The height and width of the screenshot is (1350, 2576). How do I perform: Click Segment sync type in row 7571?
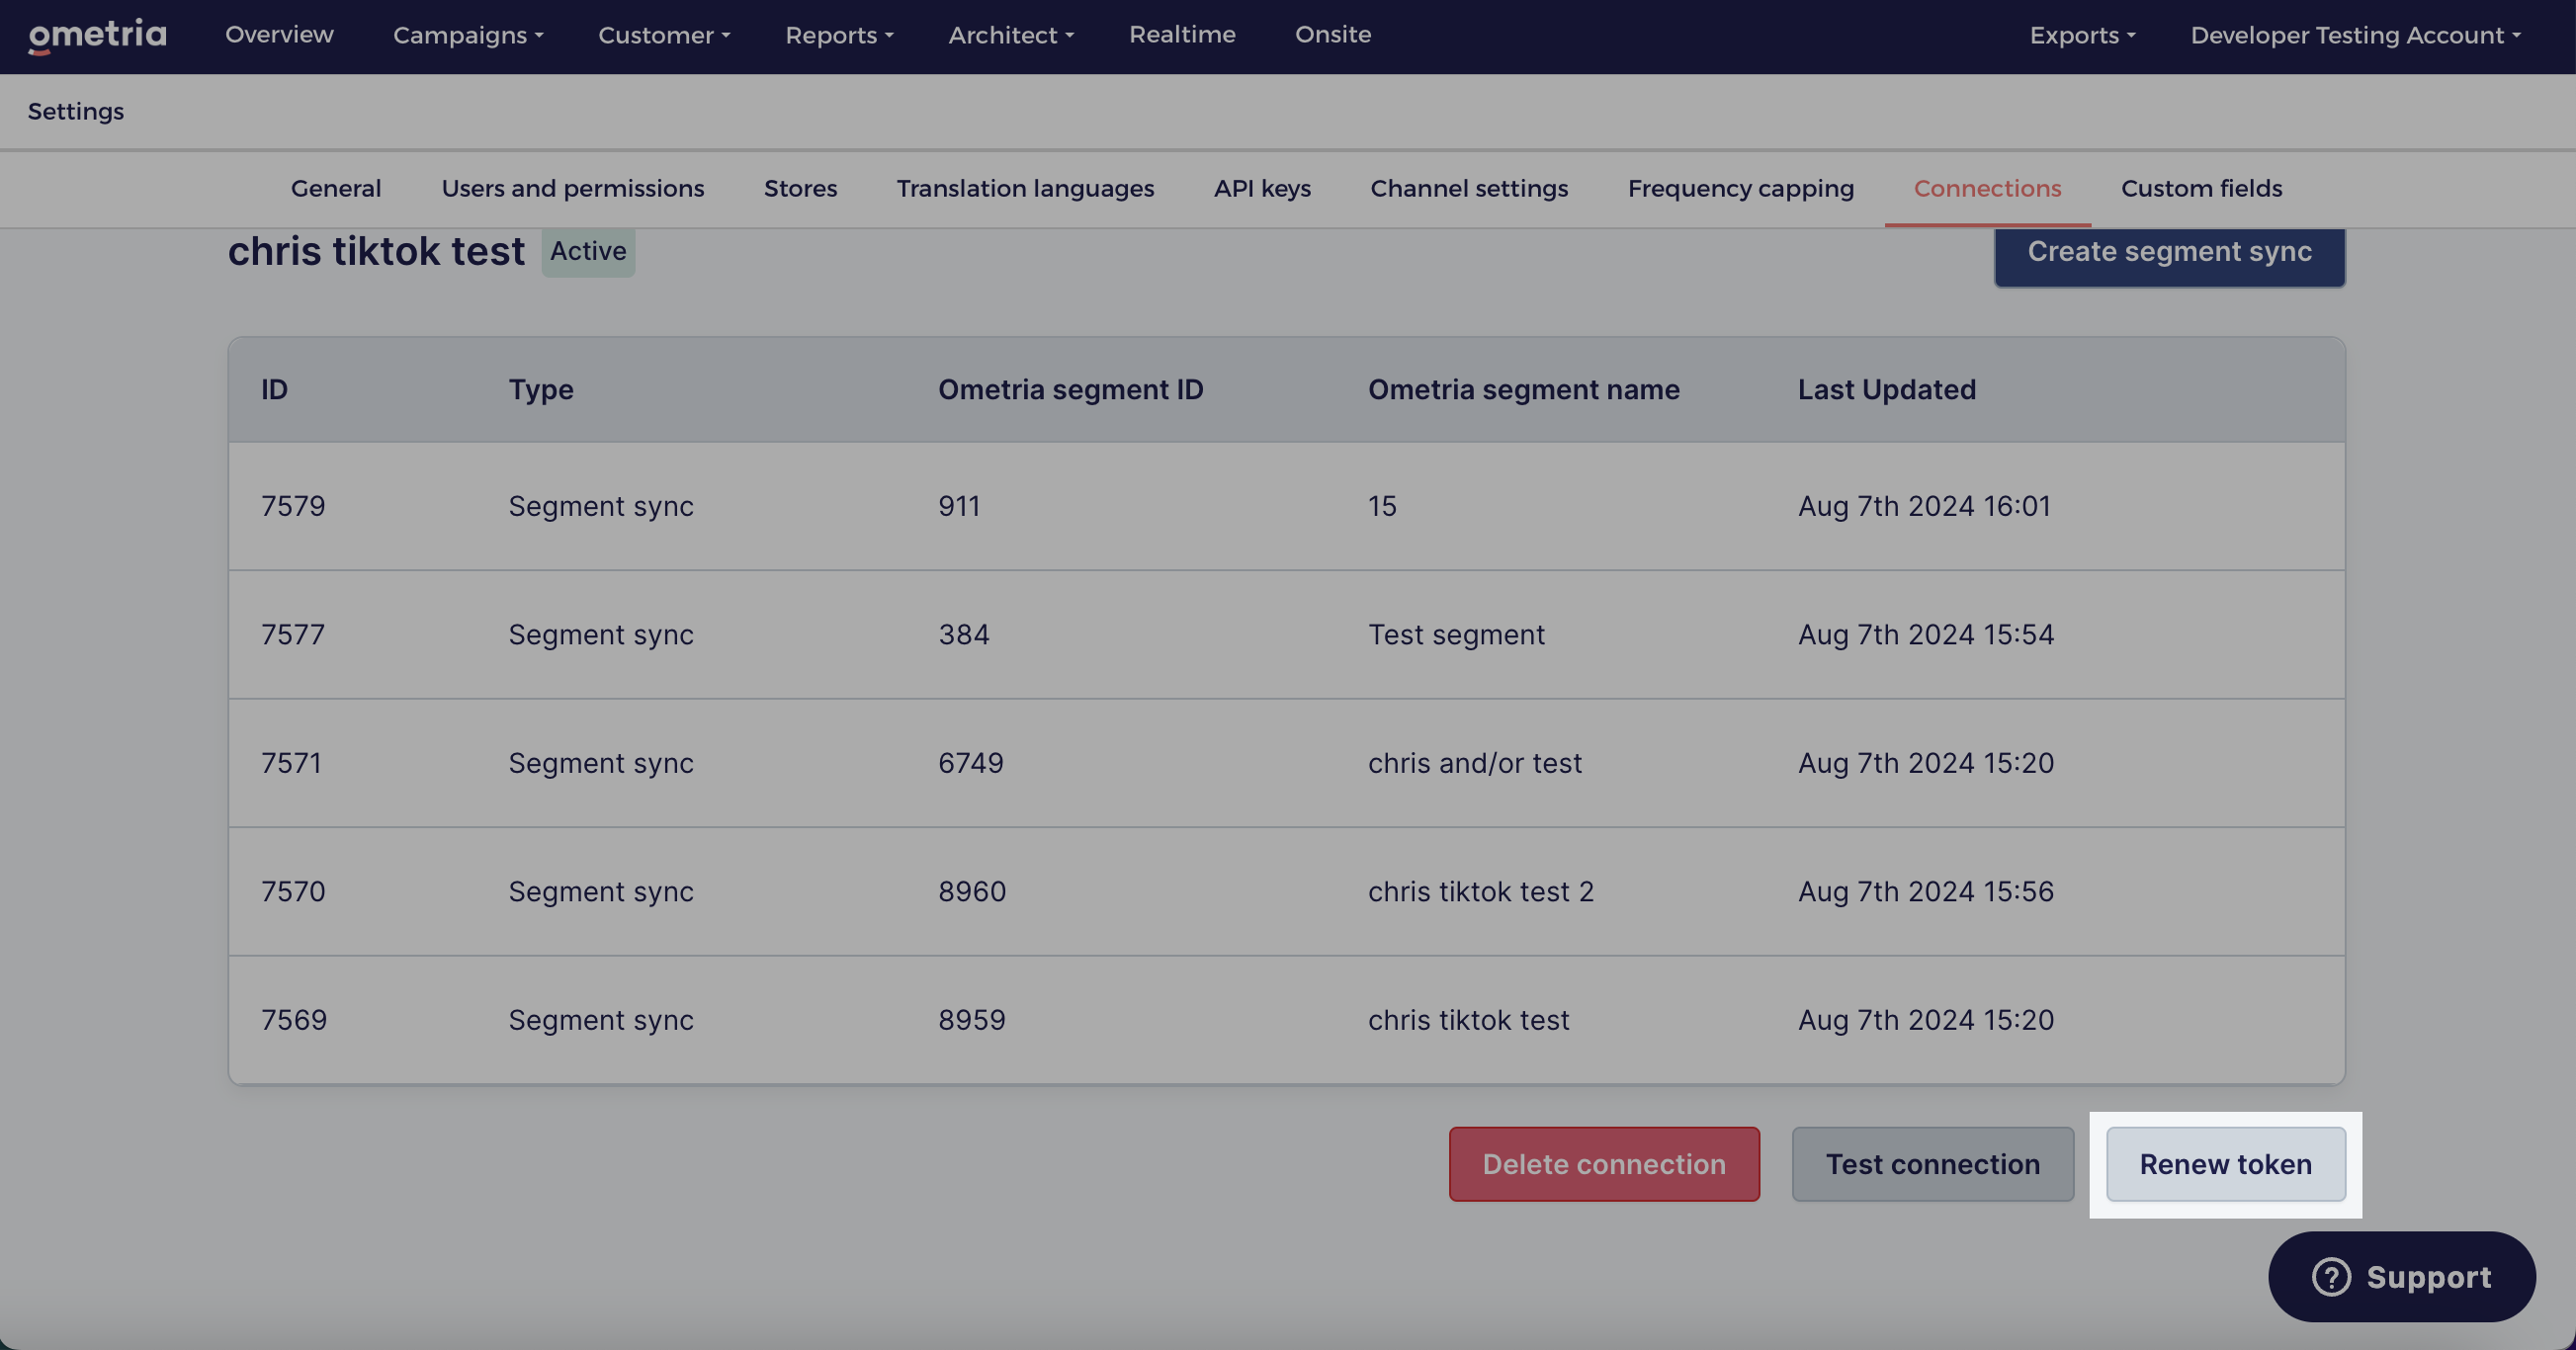[x=600, y=763]
